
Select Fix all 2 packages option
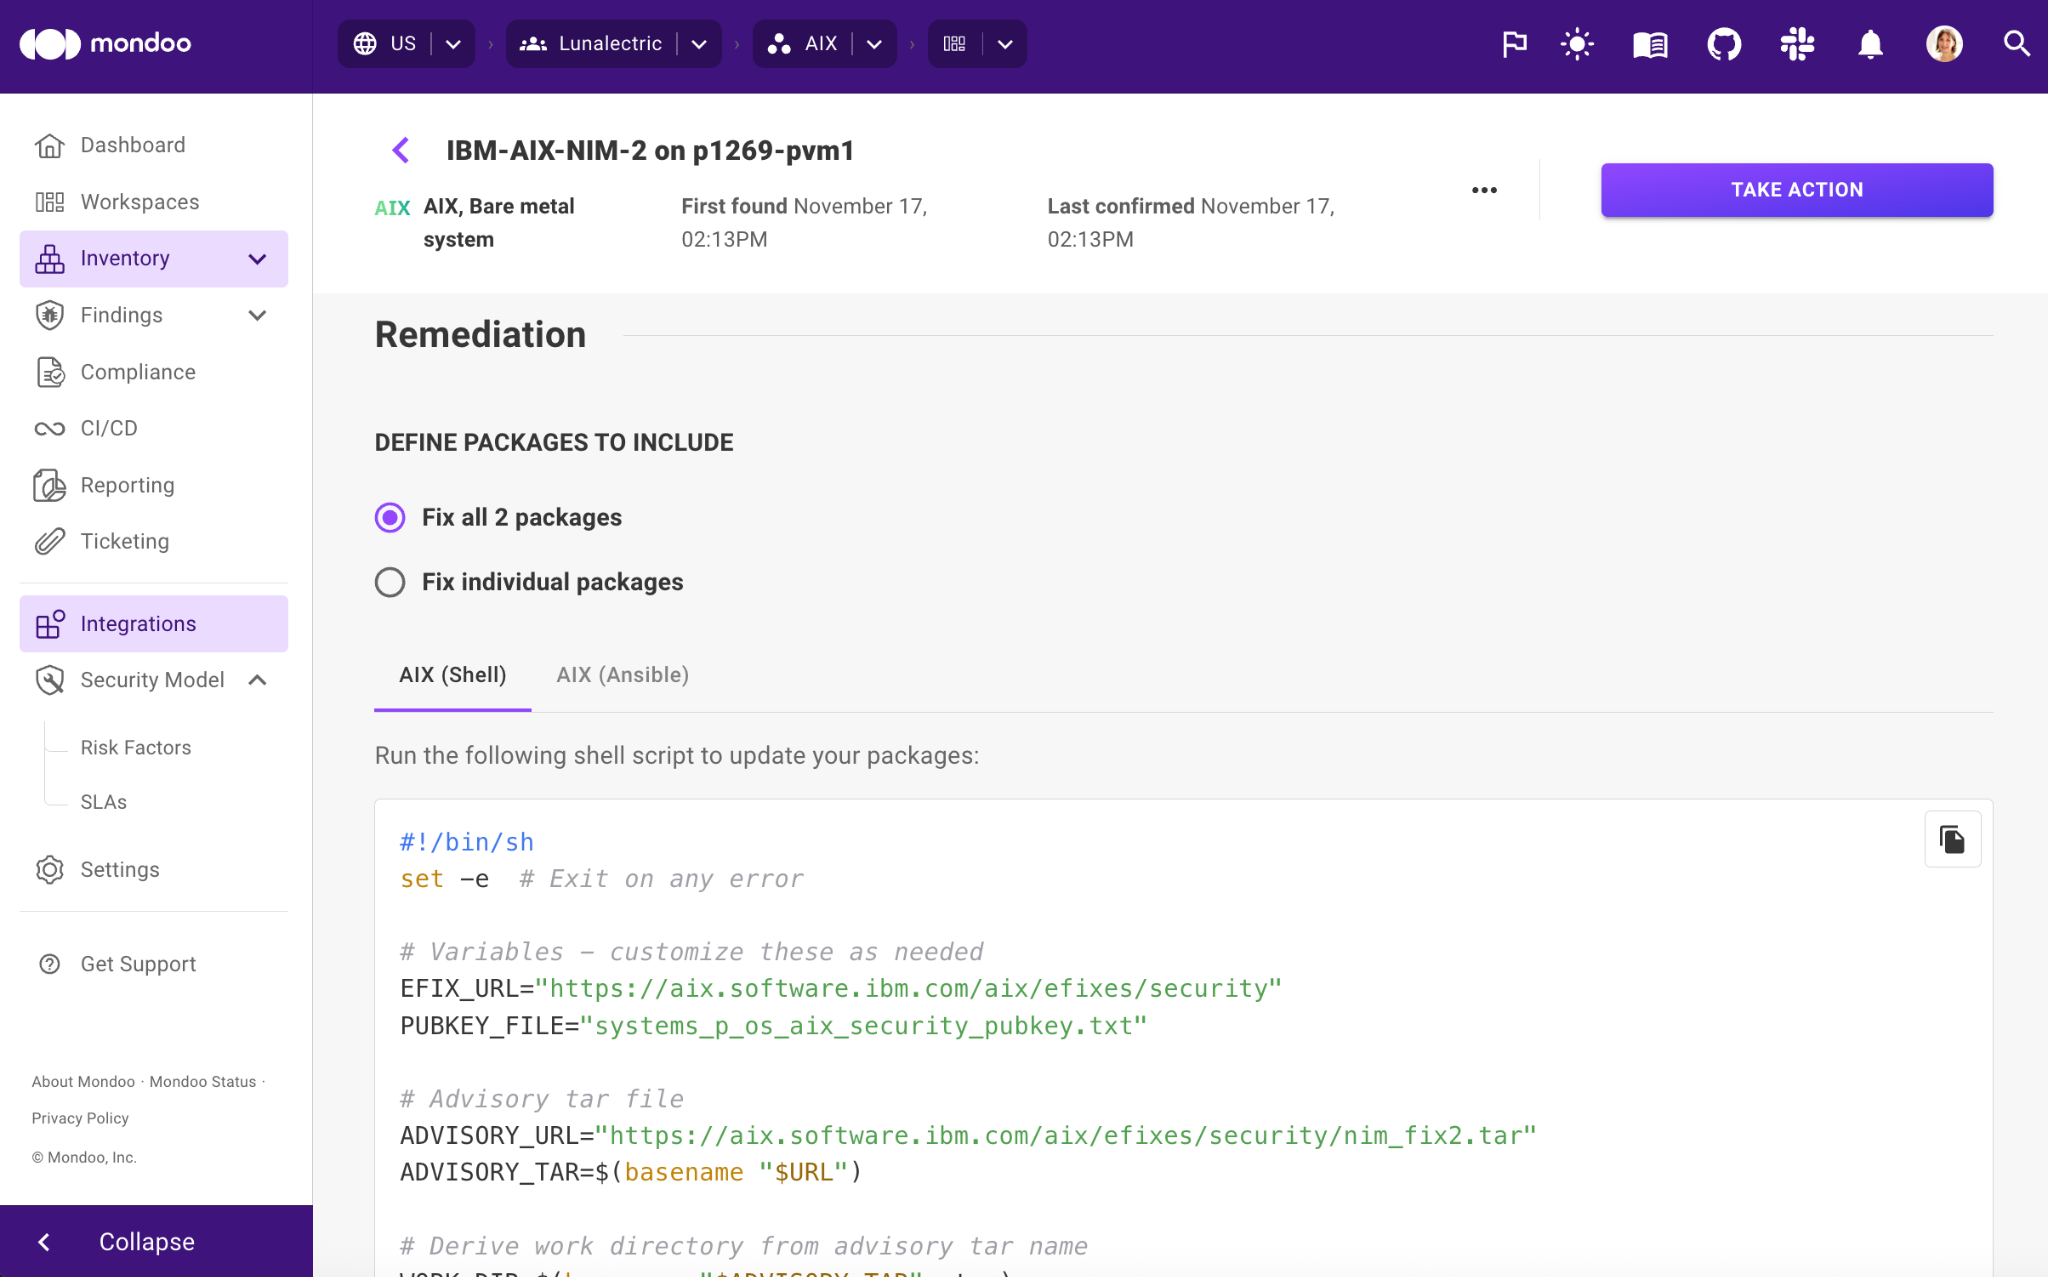(x=390, y=518)
